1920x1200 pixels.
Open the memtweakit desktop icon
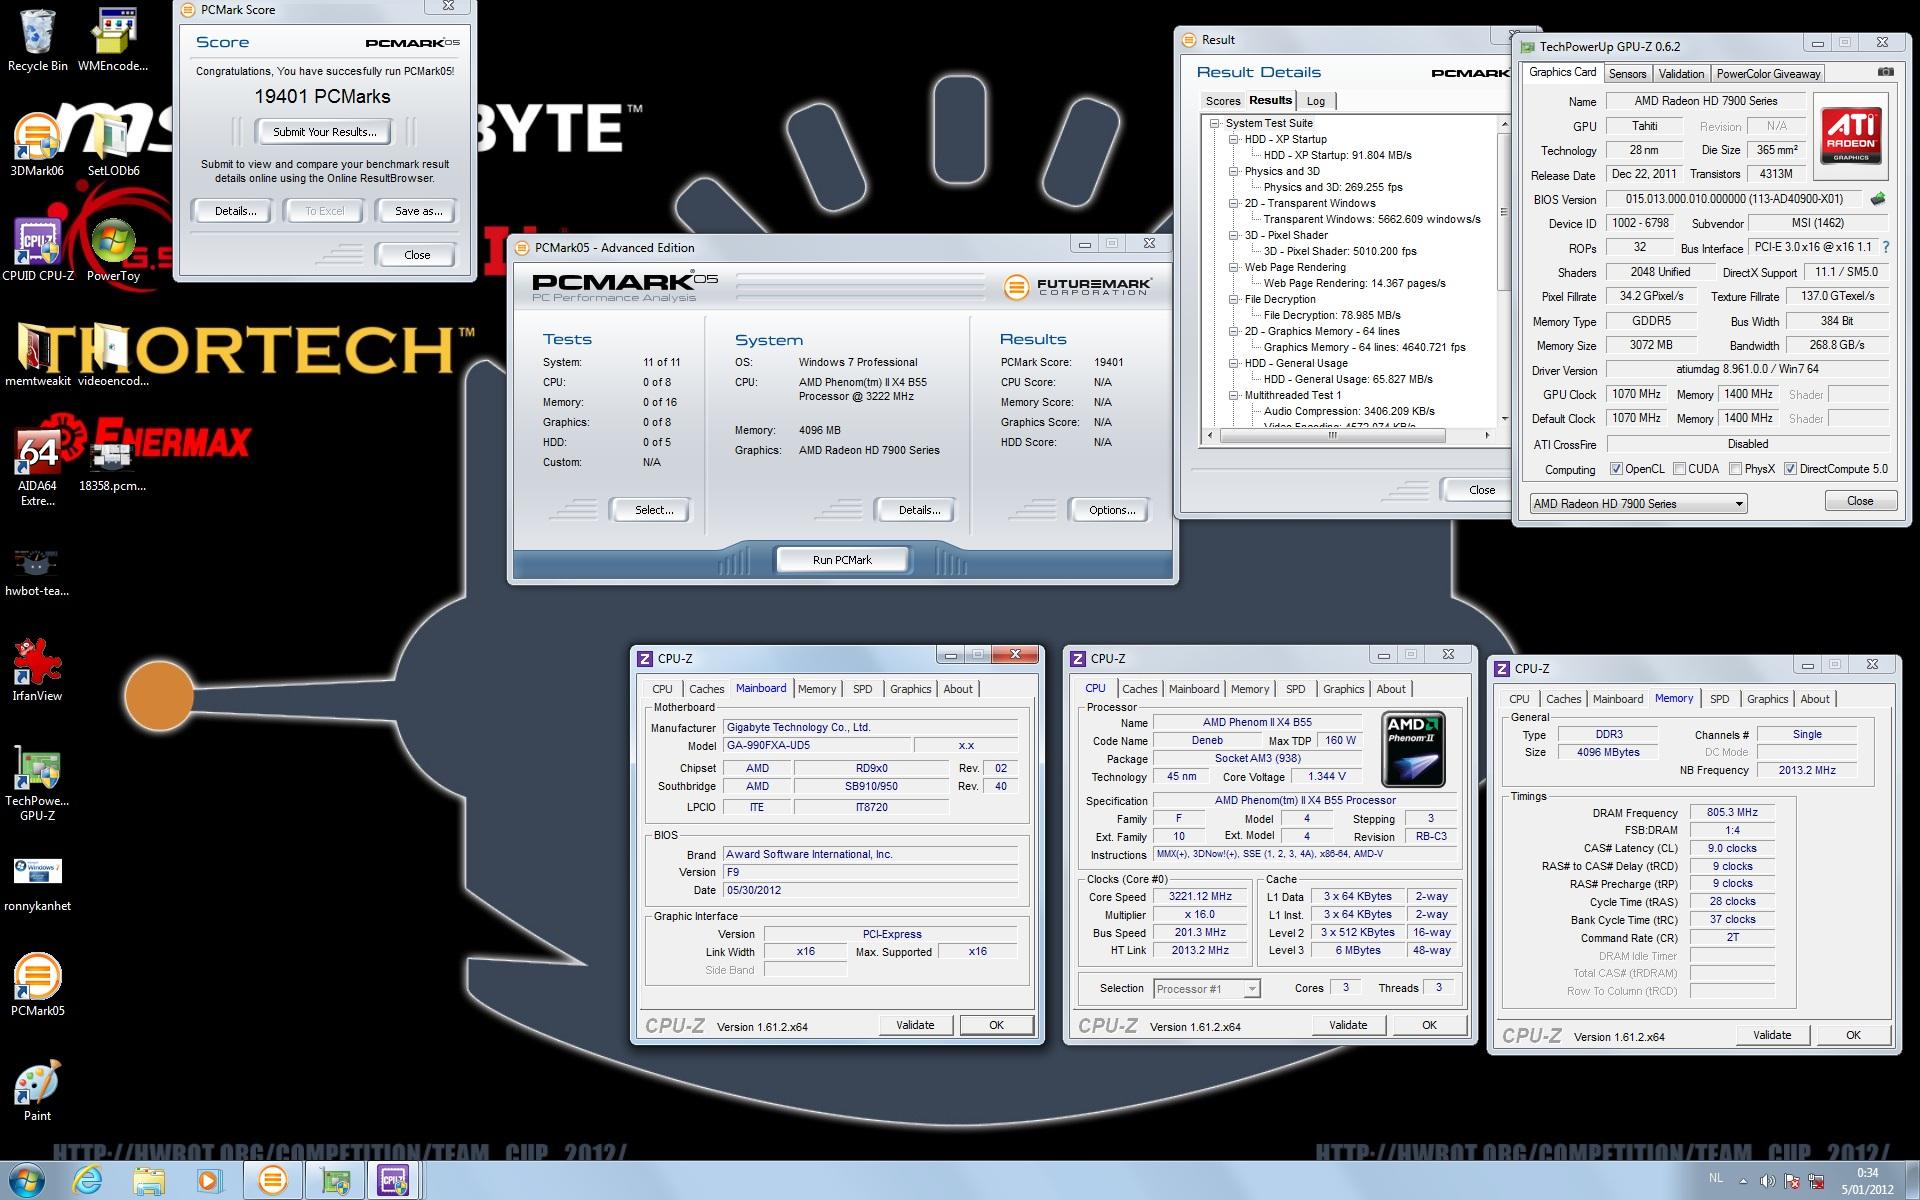[x=37, y=355]
